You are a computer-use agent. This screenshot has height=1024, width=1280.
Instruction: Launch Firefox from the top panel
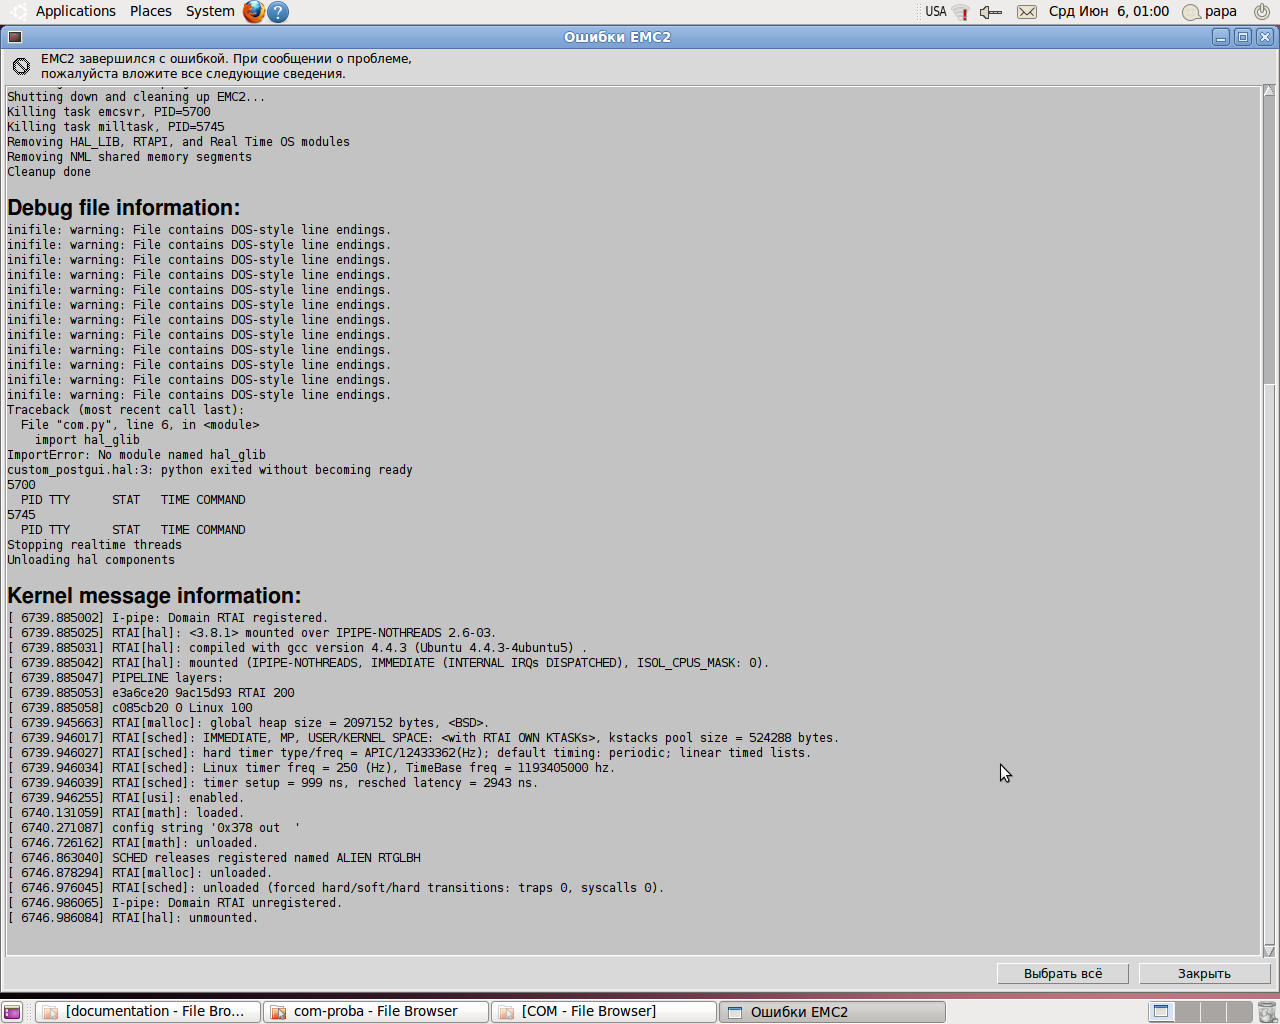click(x=254, y=12)
